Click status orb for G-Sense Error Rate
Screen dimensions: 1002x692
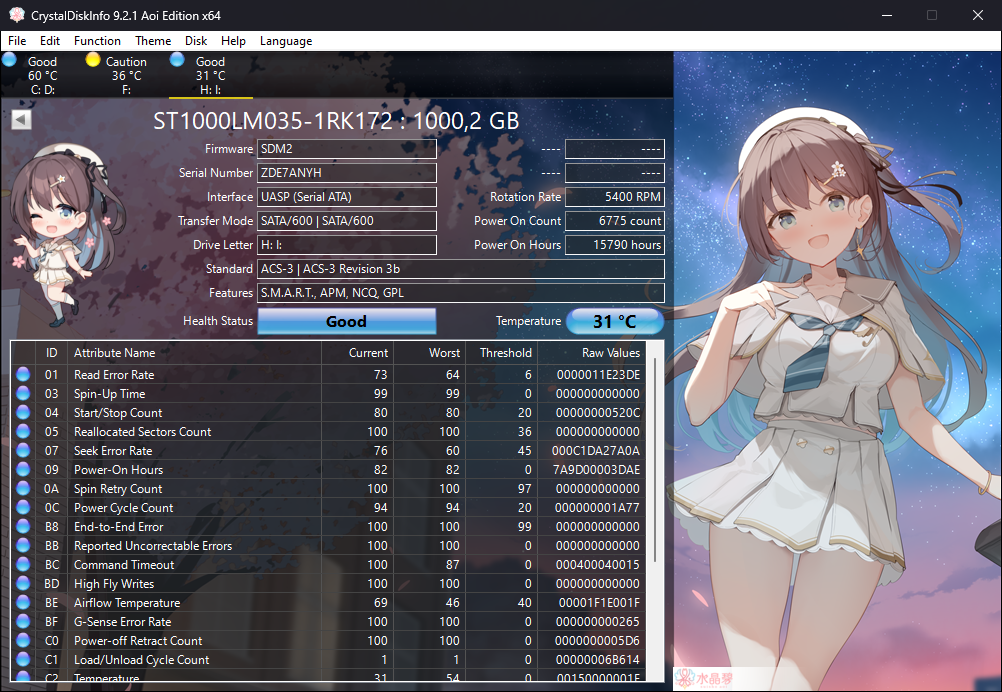pyautogui.click(x=23, y=622)
